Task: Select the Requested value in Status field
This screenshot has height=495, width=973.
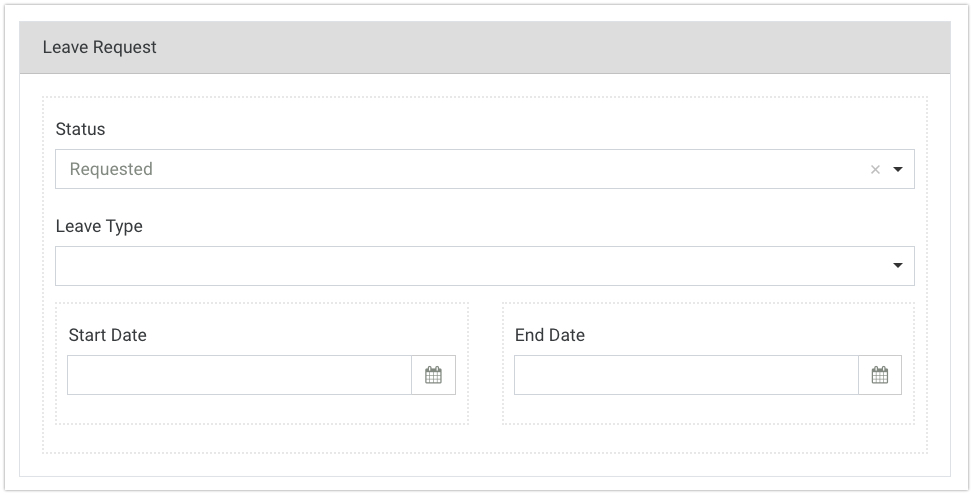Action: [111, 170]
